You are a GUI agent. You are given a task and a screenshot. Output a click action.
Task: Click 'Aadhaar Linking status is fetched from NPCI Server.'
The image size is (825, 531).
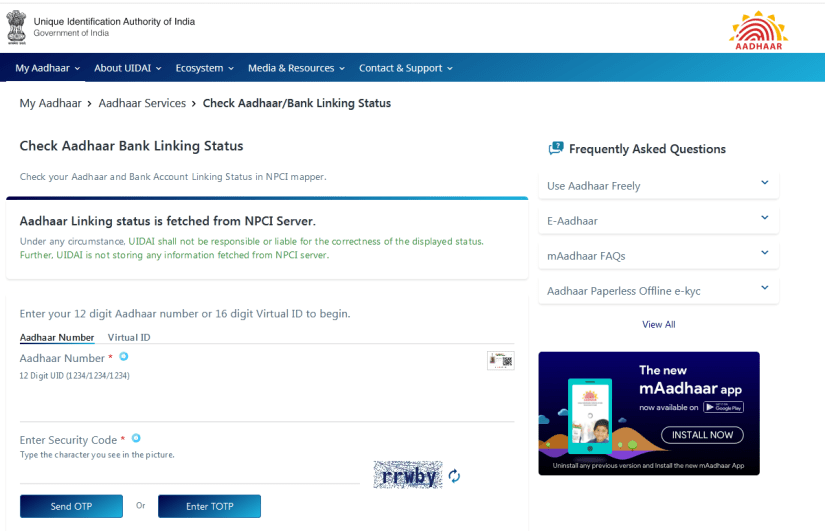click(x=168, y=221)
